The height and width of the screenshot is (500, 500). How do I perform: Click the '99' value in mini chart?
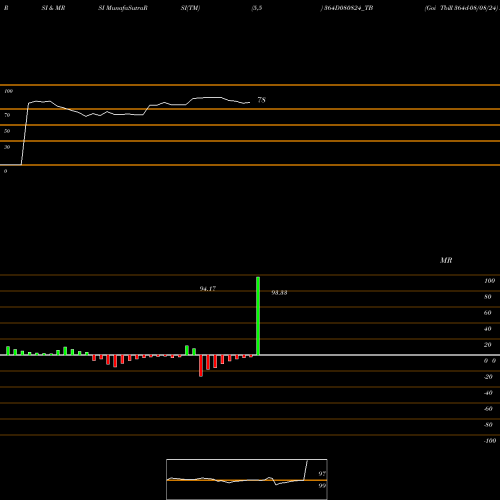(x=322, y=486)
